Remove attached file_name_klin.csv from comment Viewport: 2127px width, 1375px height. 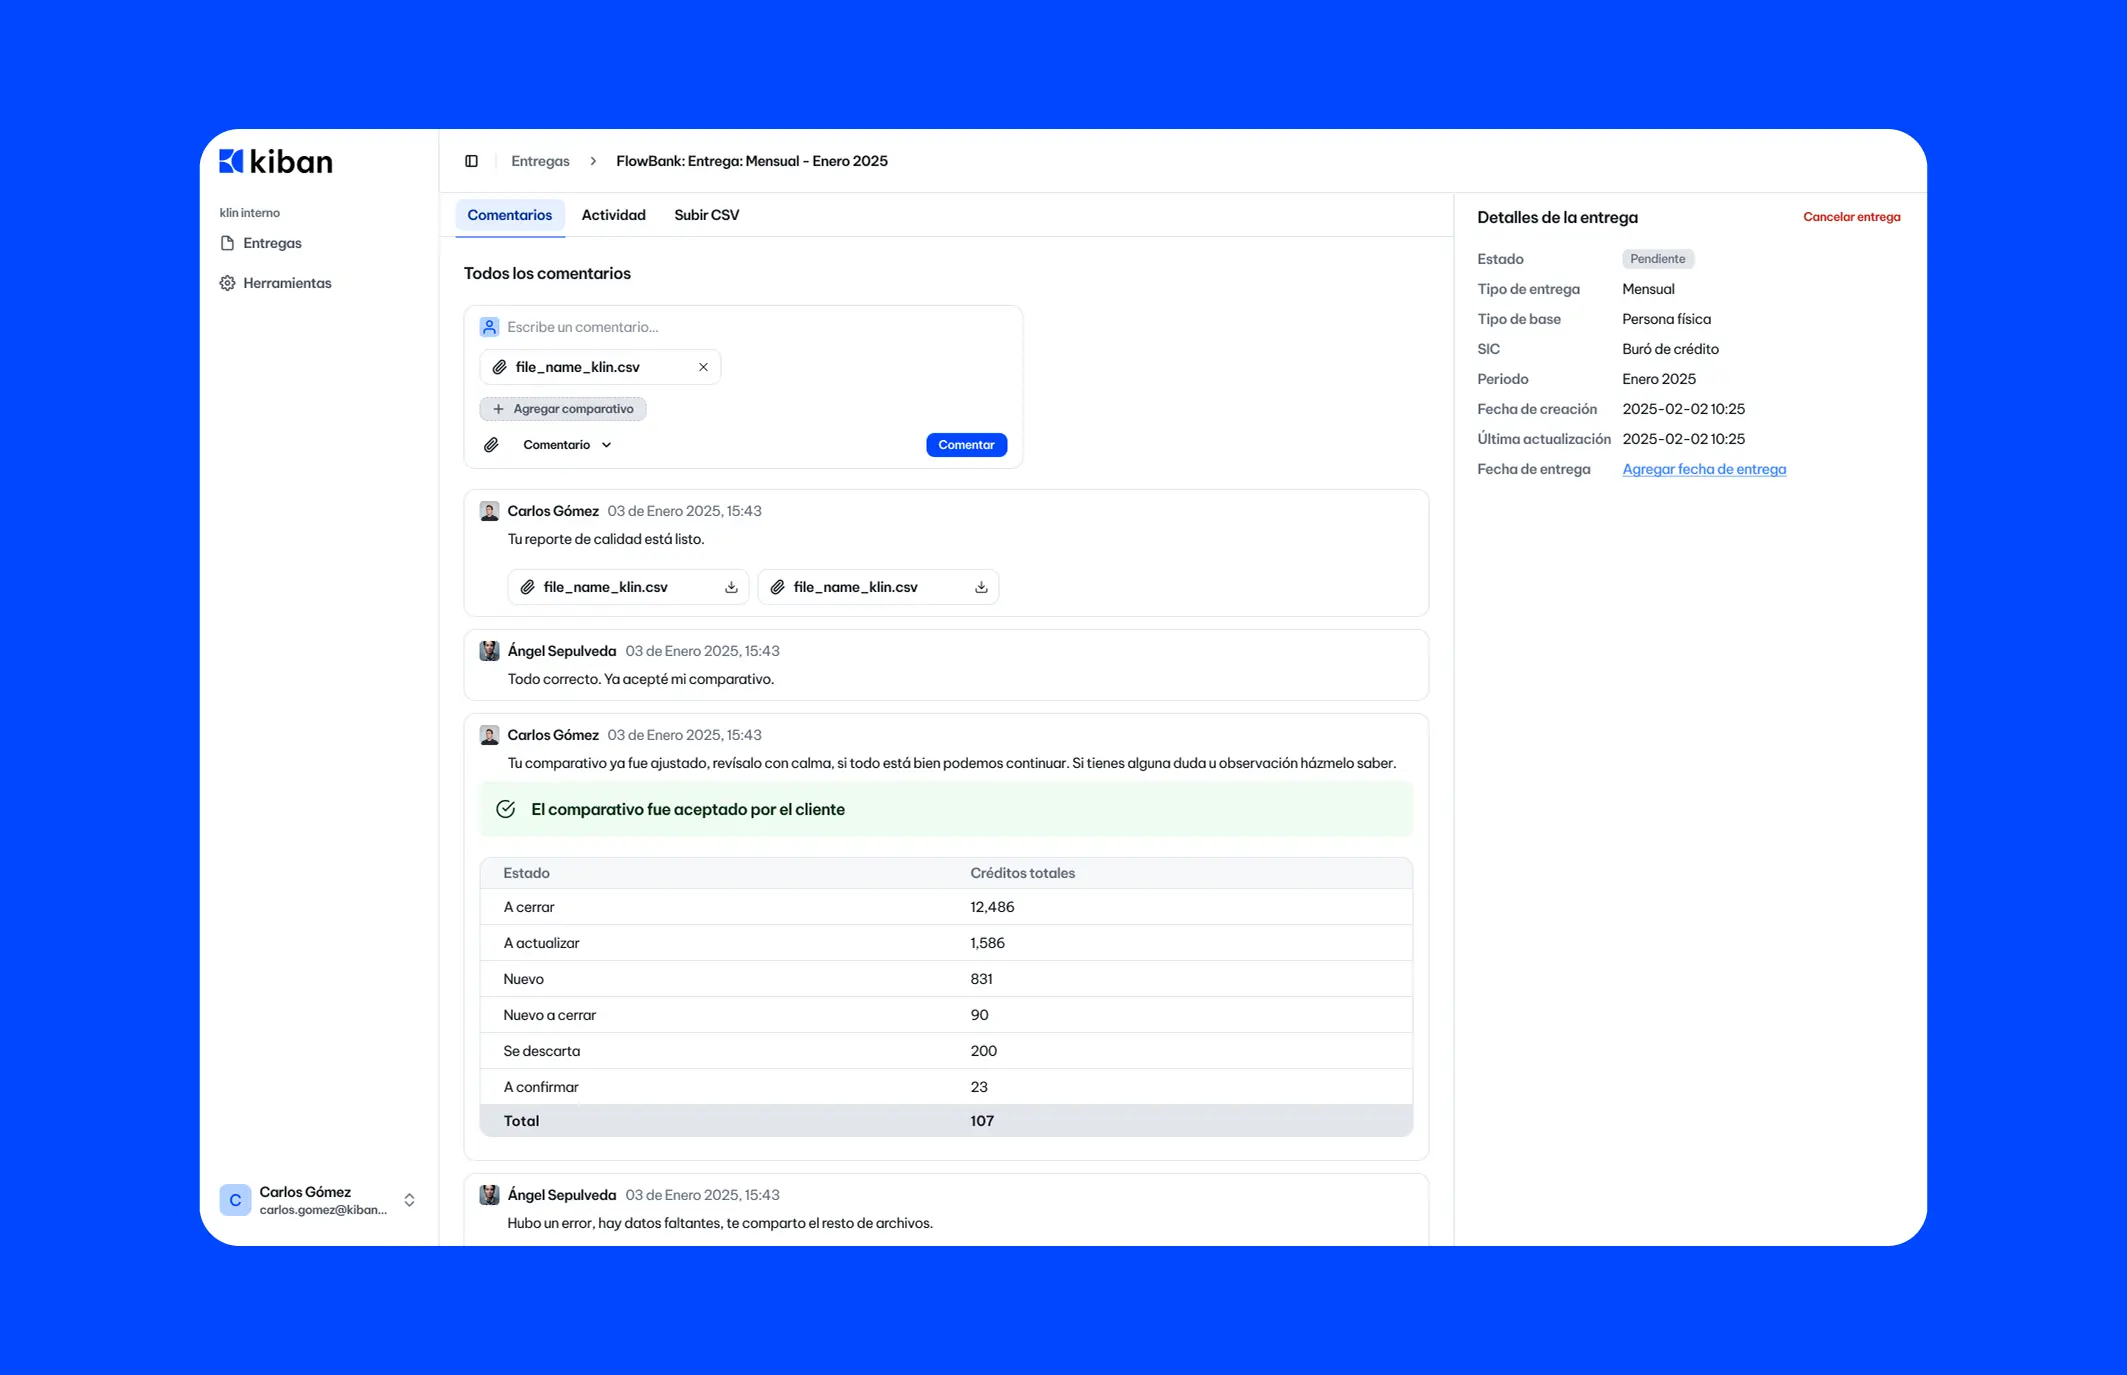point(703,367)
